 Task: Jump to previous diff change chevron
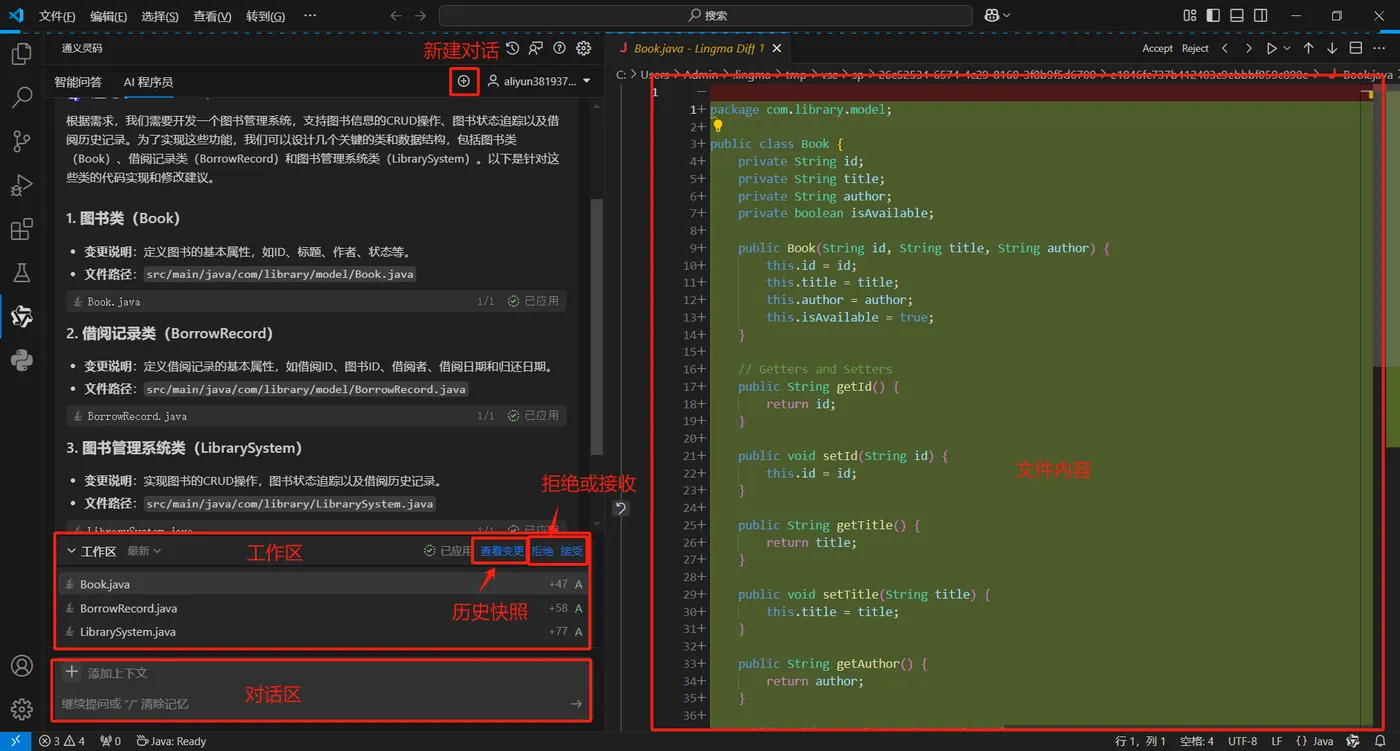click(x=1225, y=48)
